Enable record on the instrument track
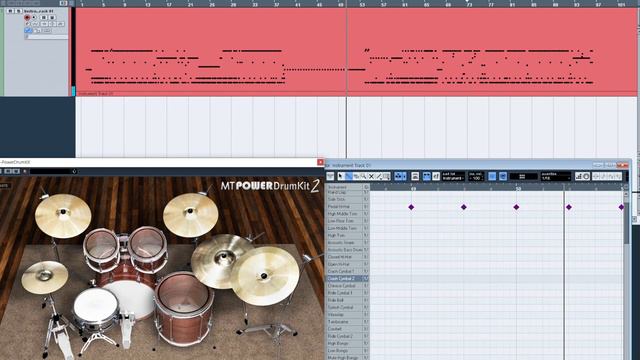Image resolution: width=640 pixels, height=360 pixels. click(27, 18)
